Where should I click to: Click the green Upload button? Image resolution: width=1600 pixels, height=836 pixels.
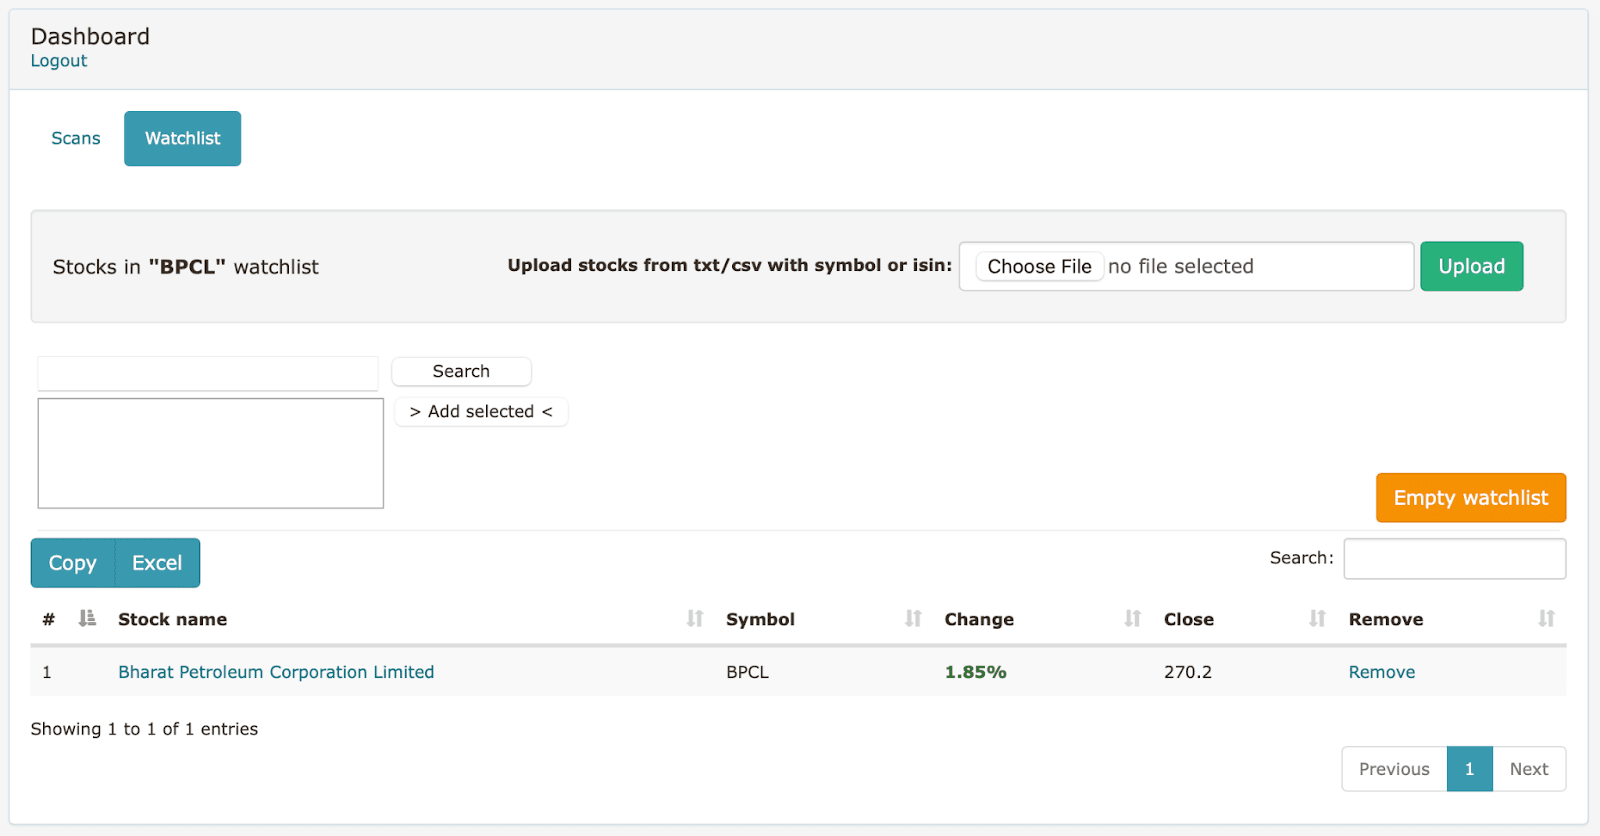pos(1471,266)
